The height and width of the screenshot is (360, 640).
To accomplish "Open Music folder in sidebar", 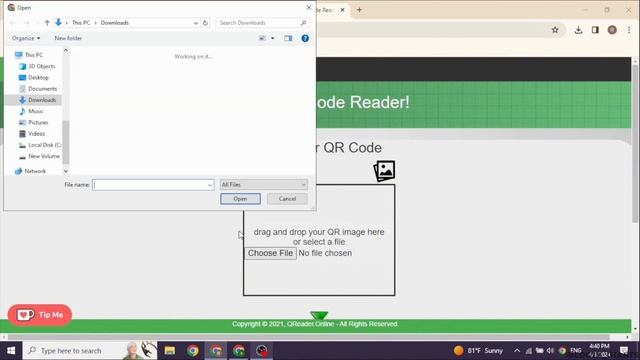I will click(x=35, y=111).
